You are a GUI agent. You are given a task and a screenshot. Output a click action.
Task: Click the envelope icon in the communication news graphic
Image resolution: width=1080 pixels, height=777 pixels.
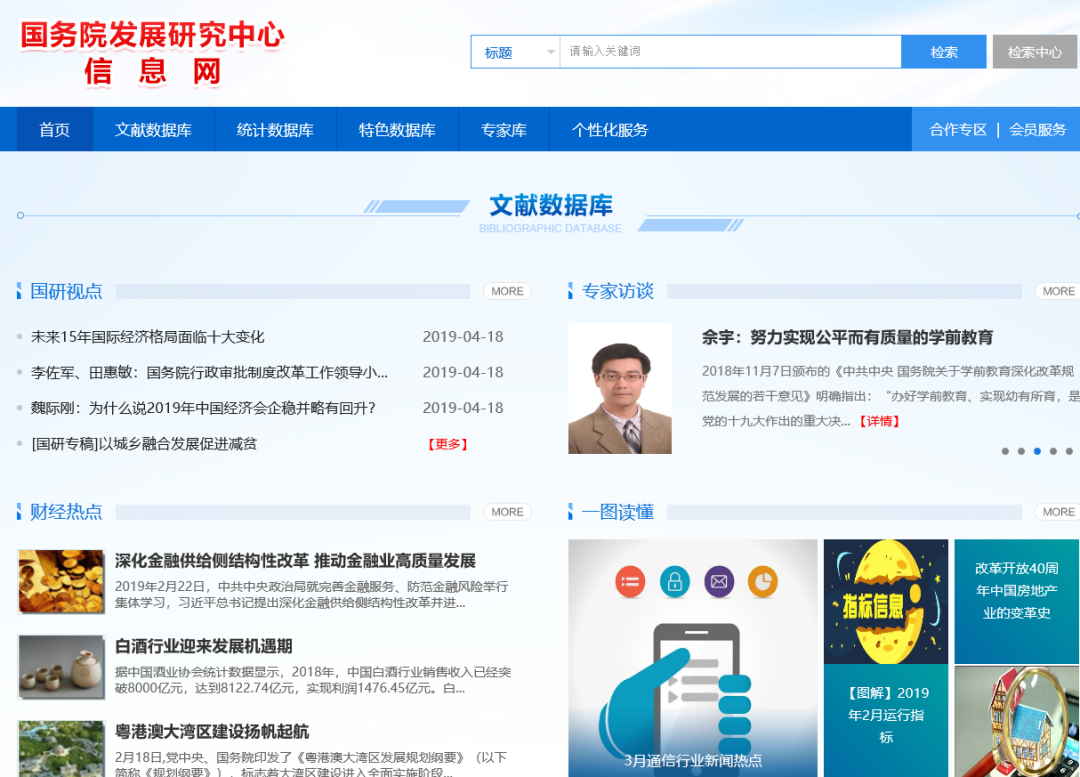click(718, 580)
